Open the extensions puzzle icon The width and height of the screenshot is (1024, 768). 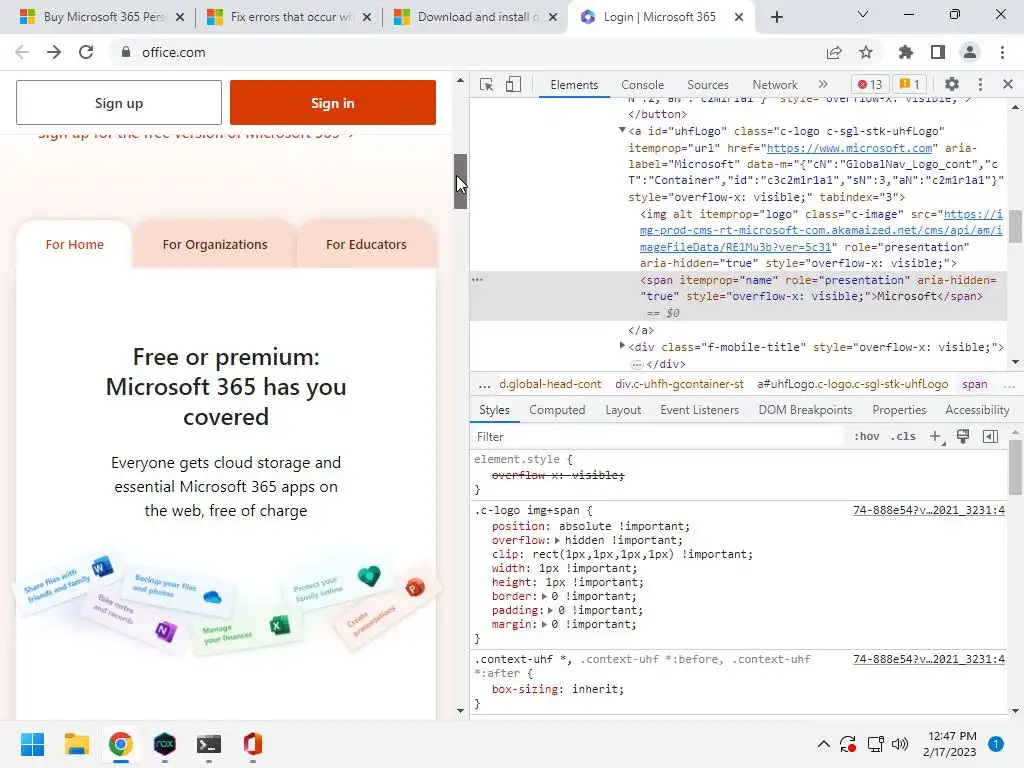[905, 52]
